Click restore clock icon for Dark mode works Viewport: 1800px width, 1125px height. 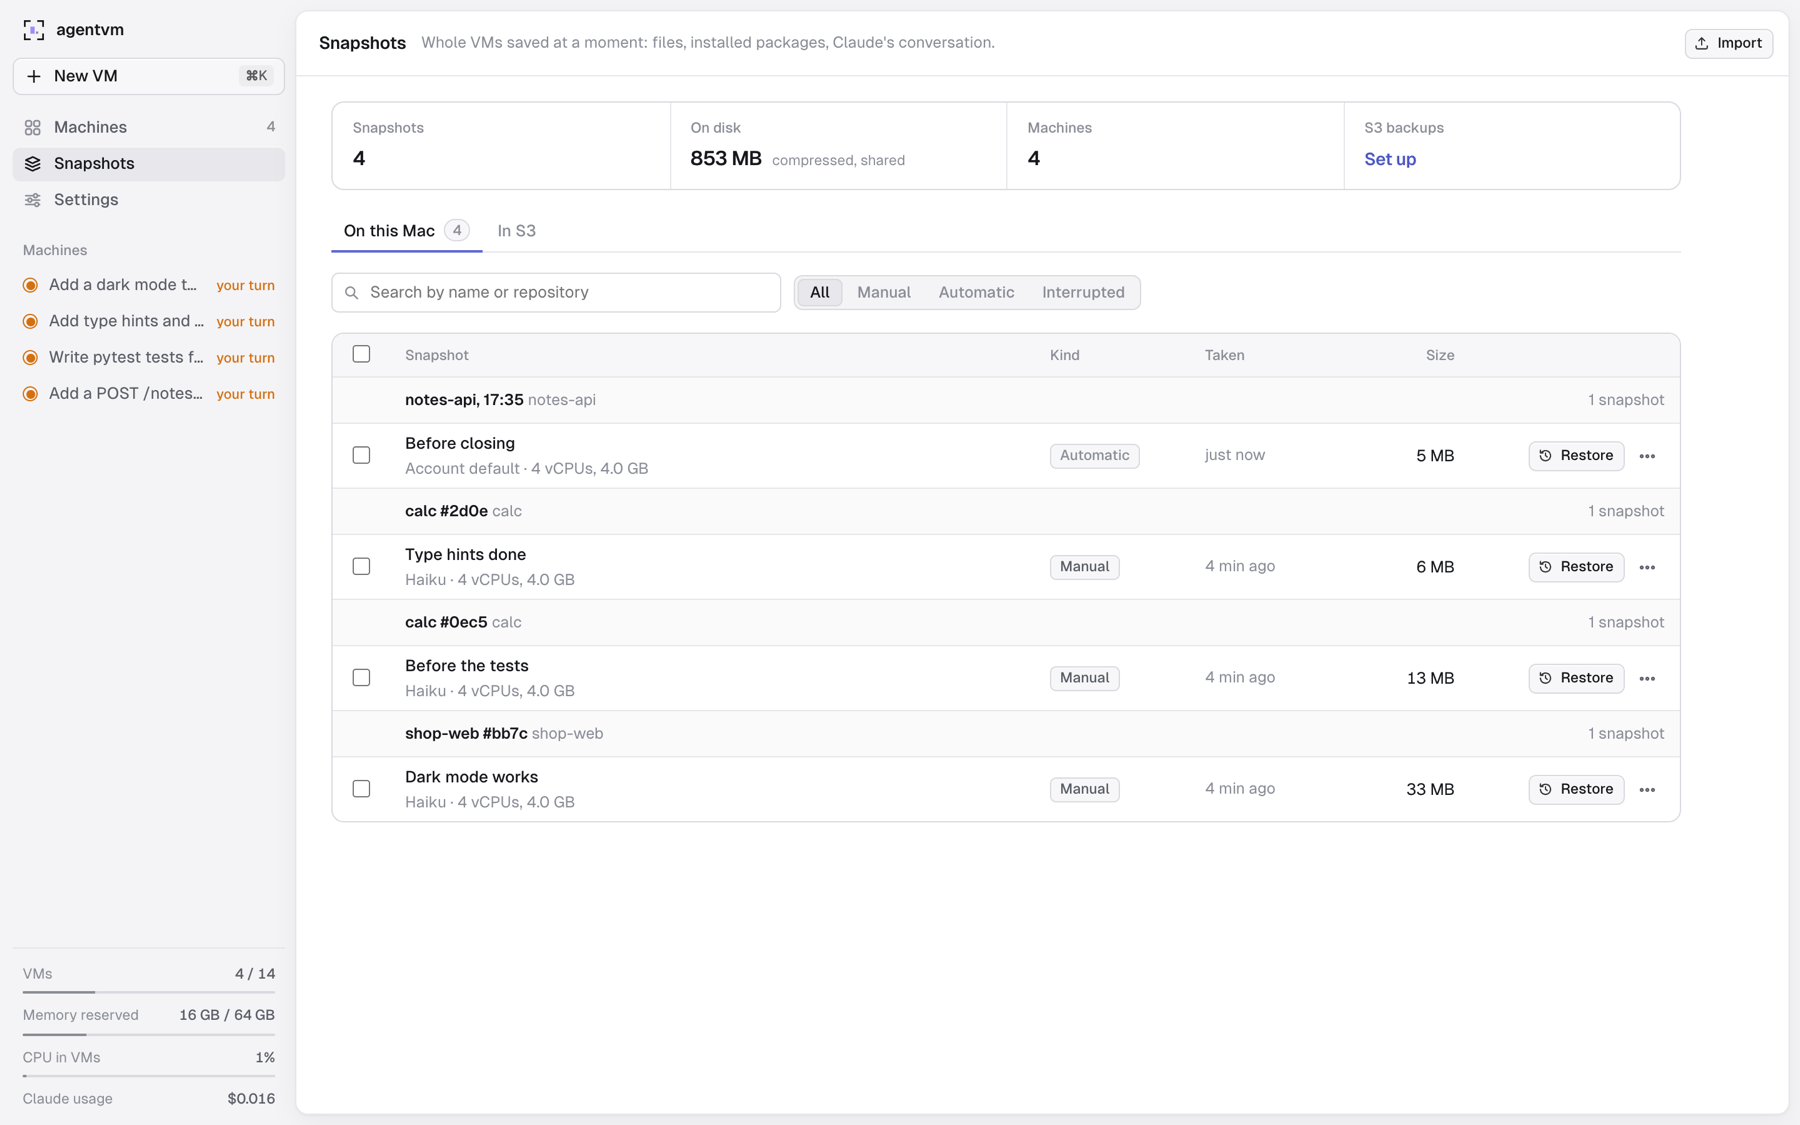(1545, 789)
